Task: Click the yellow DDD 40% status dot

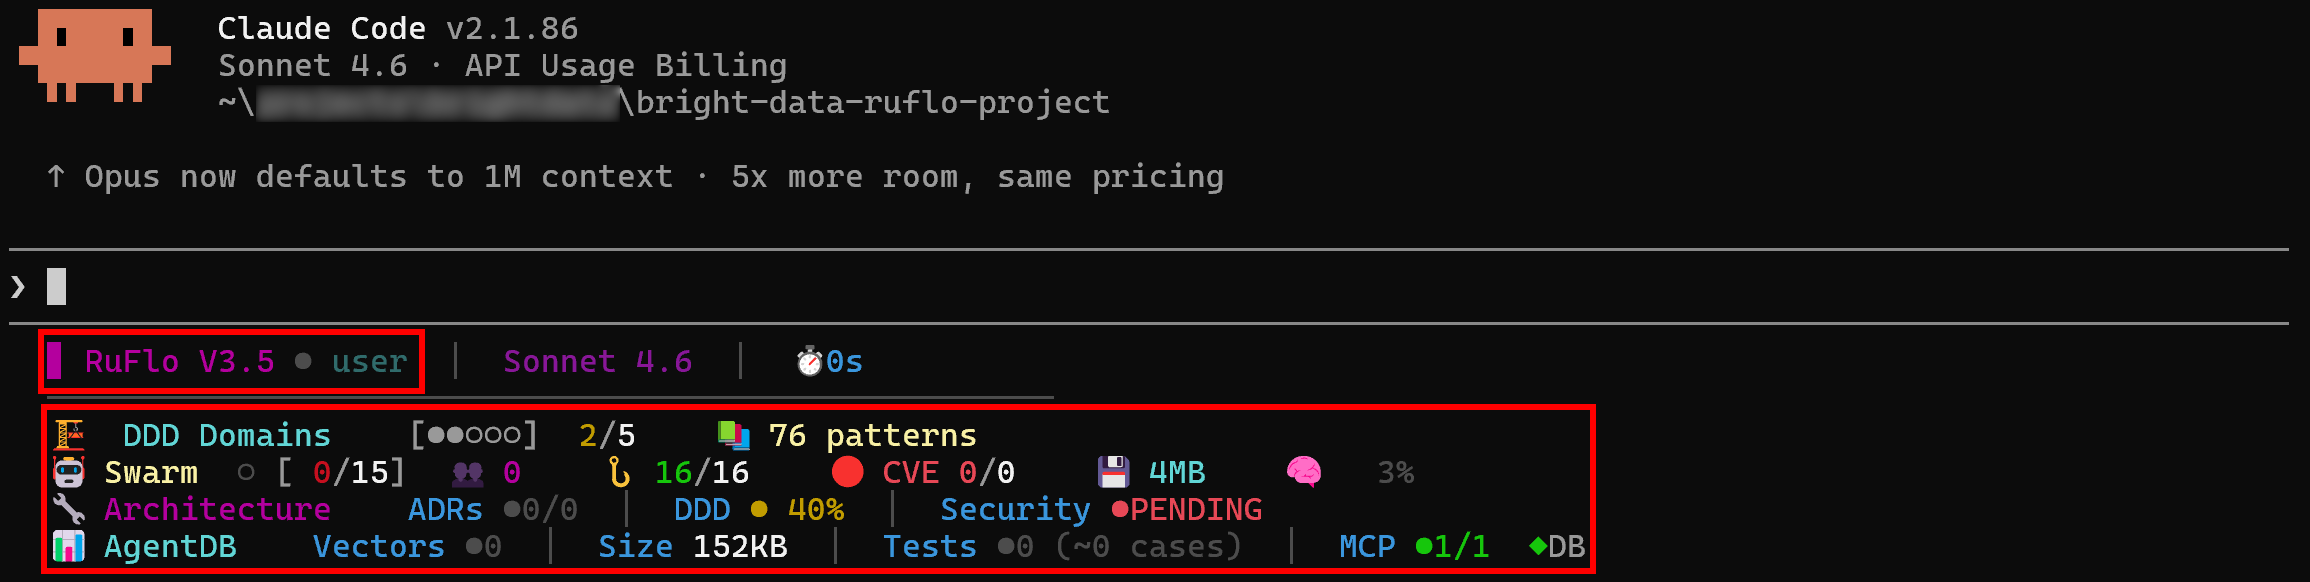Action: coord(759,510)
